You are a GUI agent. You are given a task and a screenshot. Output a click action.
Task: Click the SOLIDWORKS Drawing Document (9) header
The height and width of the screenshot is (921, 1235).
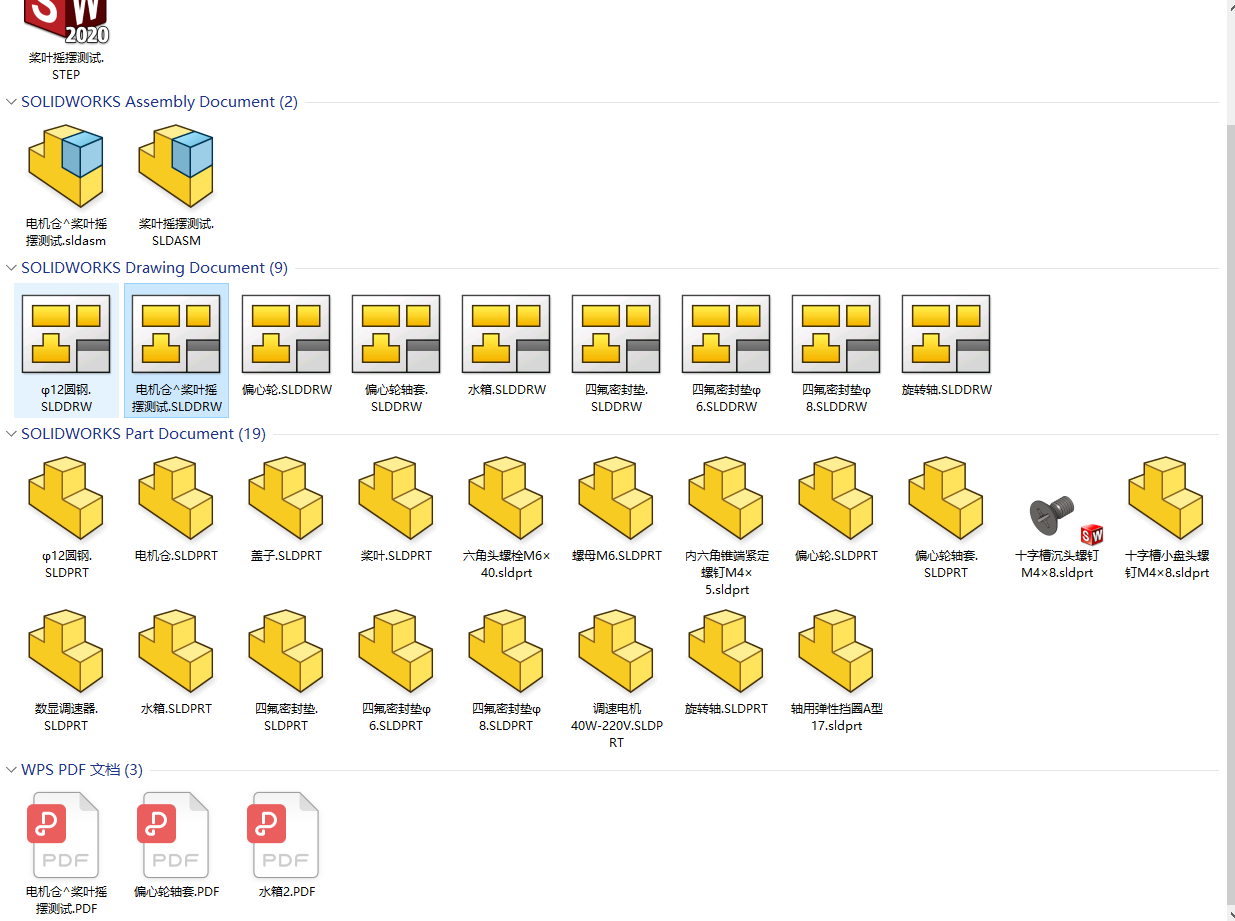(x=154, y=268)
